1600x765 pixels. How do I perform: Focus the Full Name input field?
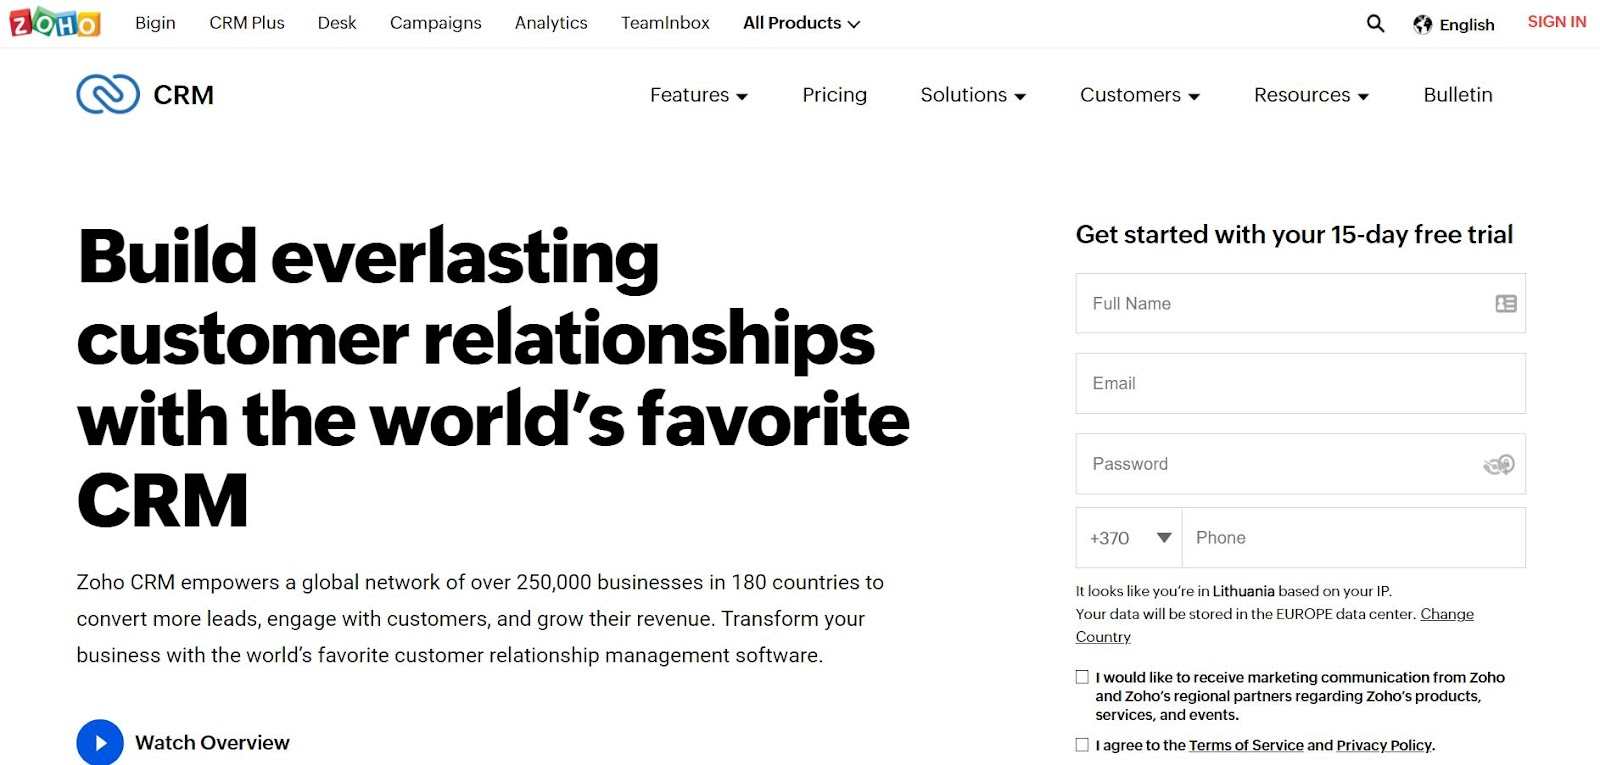(1300, 303)
